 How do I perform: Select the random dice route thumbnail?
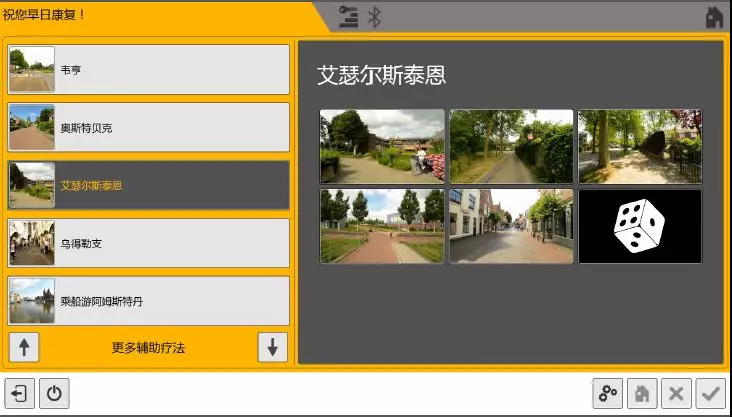tap(640, 226)
